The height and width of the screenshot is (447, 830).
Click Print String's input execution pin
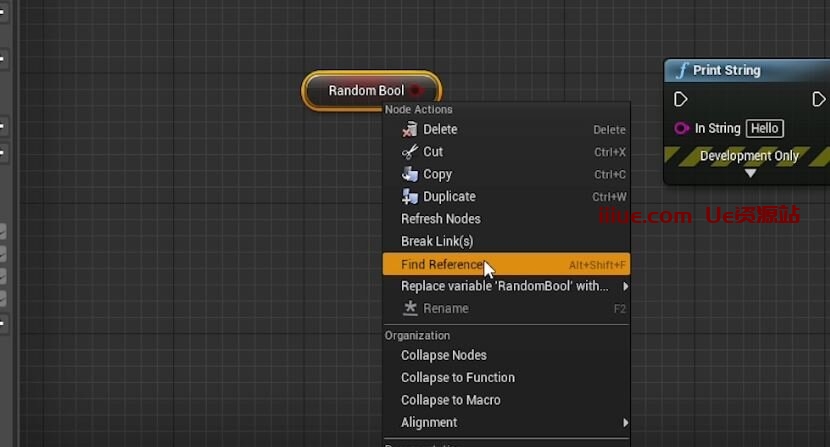[681, 100]
